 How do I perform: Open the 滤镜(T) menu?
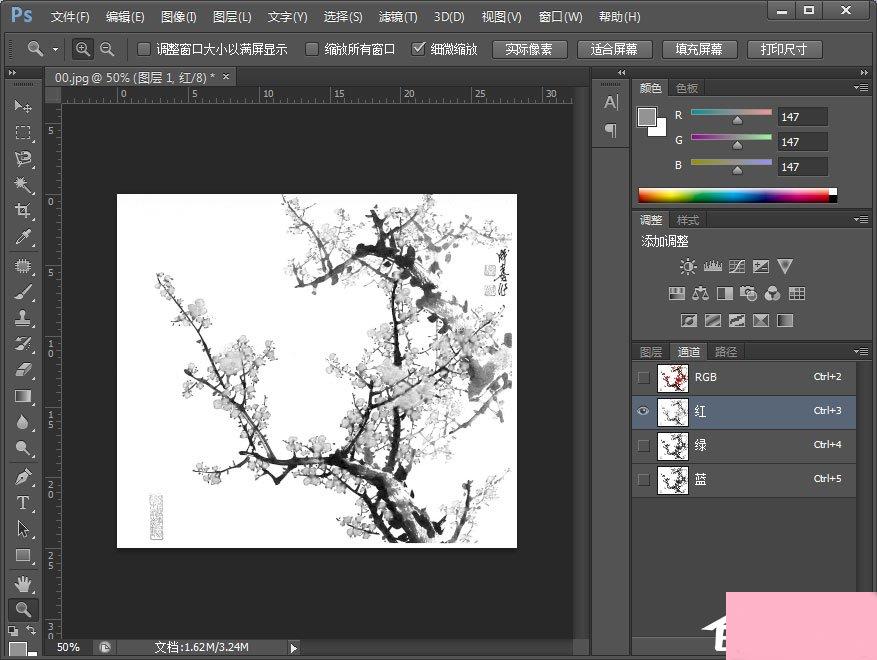pyautogui.click(x=398, y=17)
